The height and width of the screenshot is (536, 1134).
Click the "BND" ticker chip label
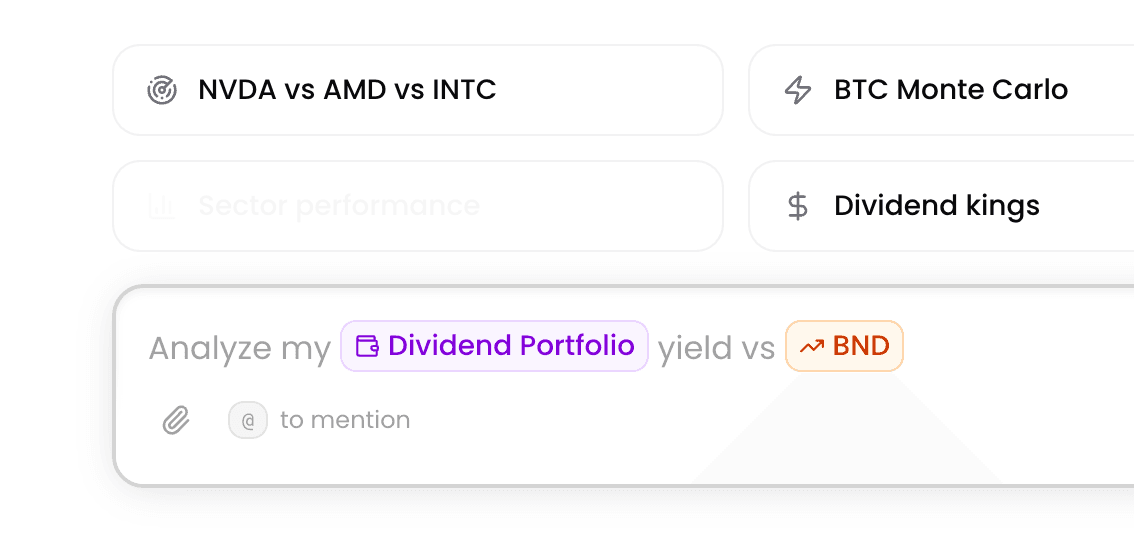(x=861, y=346)
